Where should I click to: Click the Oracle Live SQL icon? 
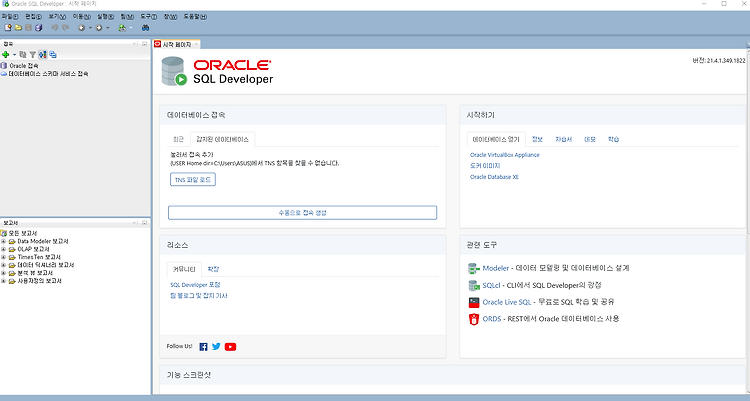[x=474, y=302]
